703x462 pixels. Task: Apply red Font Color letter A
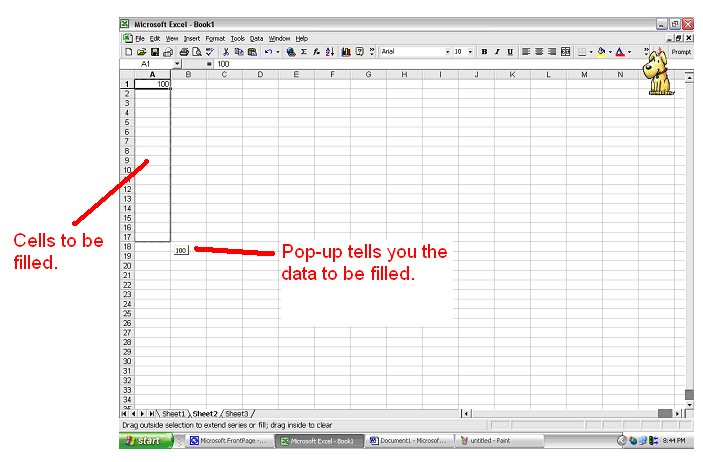[620, 52]
